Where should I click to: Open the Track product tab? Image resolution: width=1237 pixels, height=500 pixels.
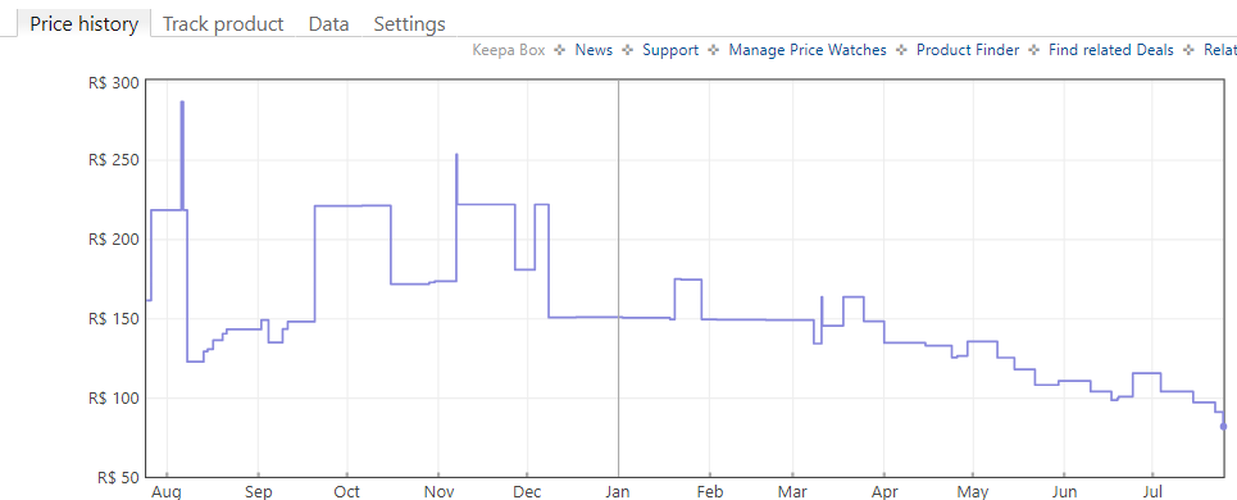(223, 24)
